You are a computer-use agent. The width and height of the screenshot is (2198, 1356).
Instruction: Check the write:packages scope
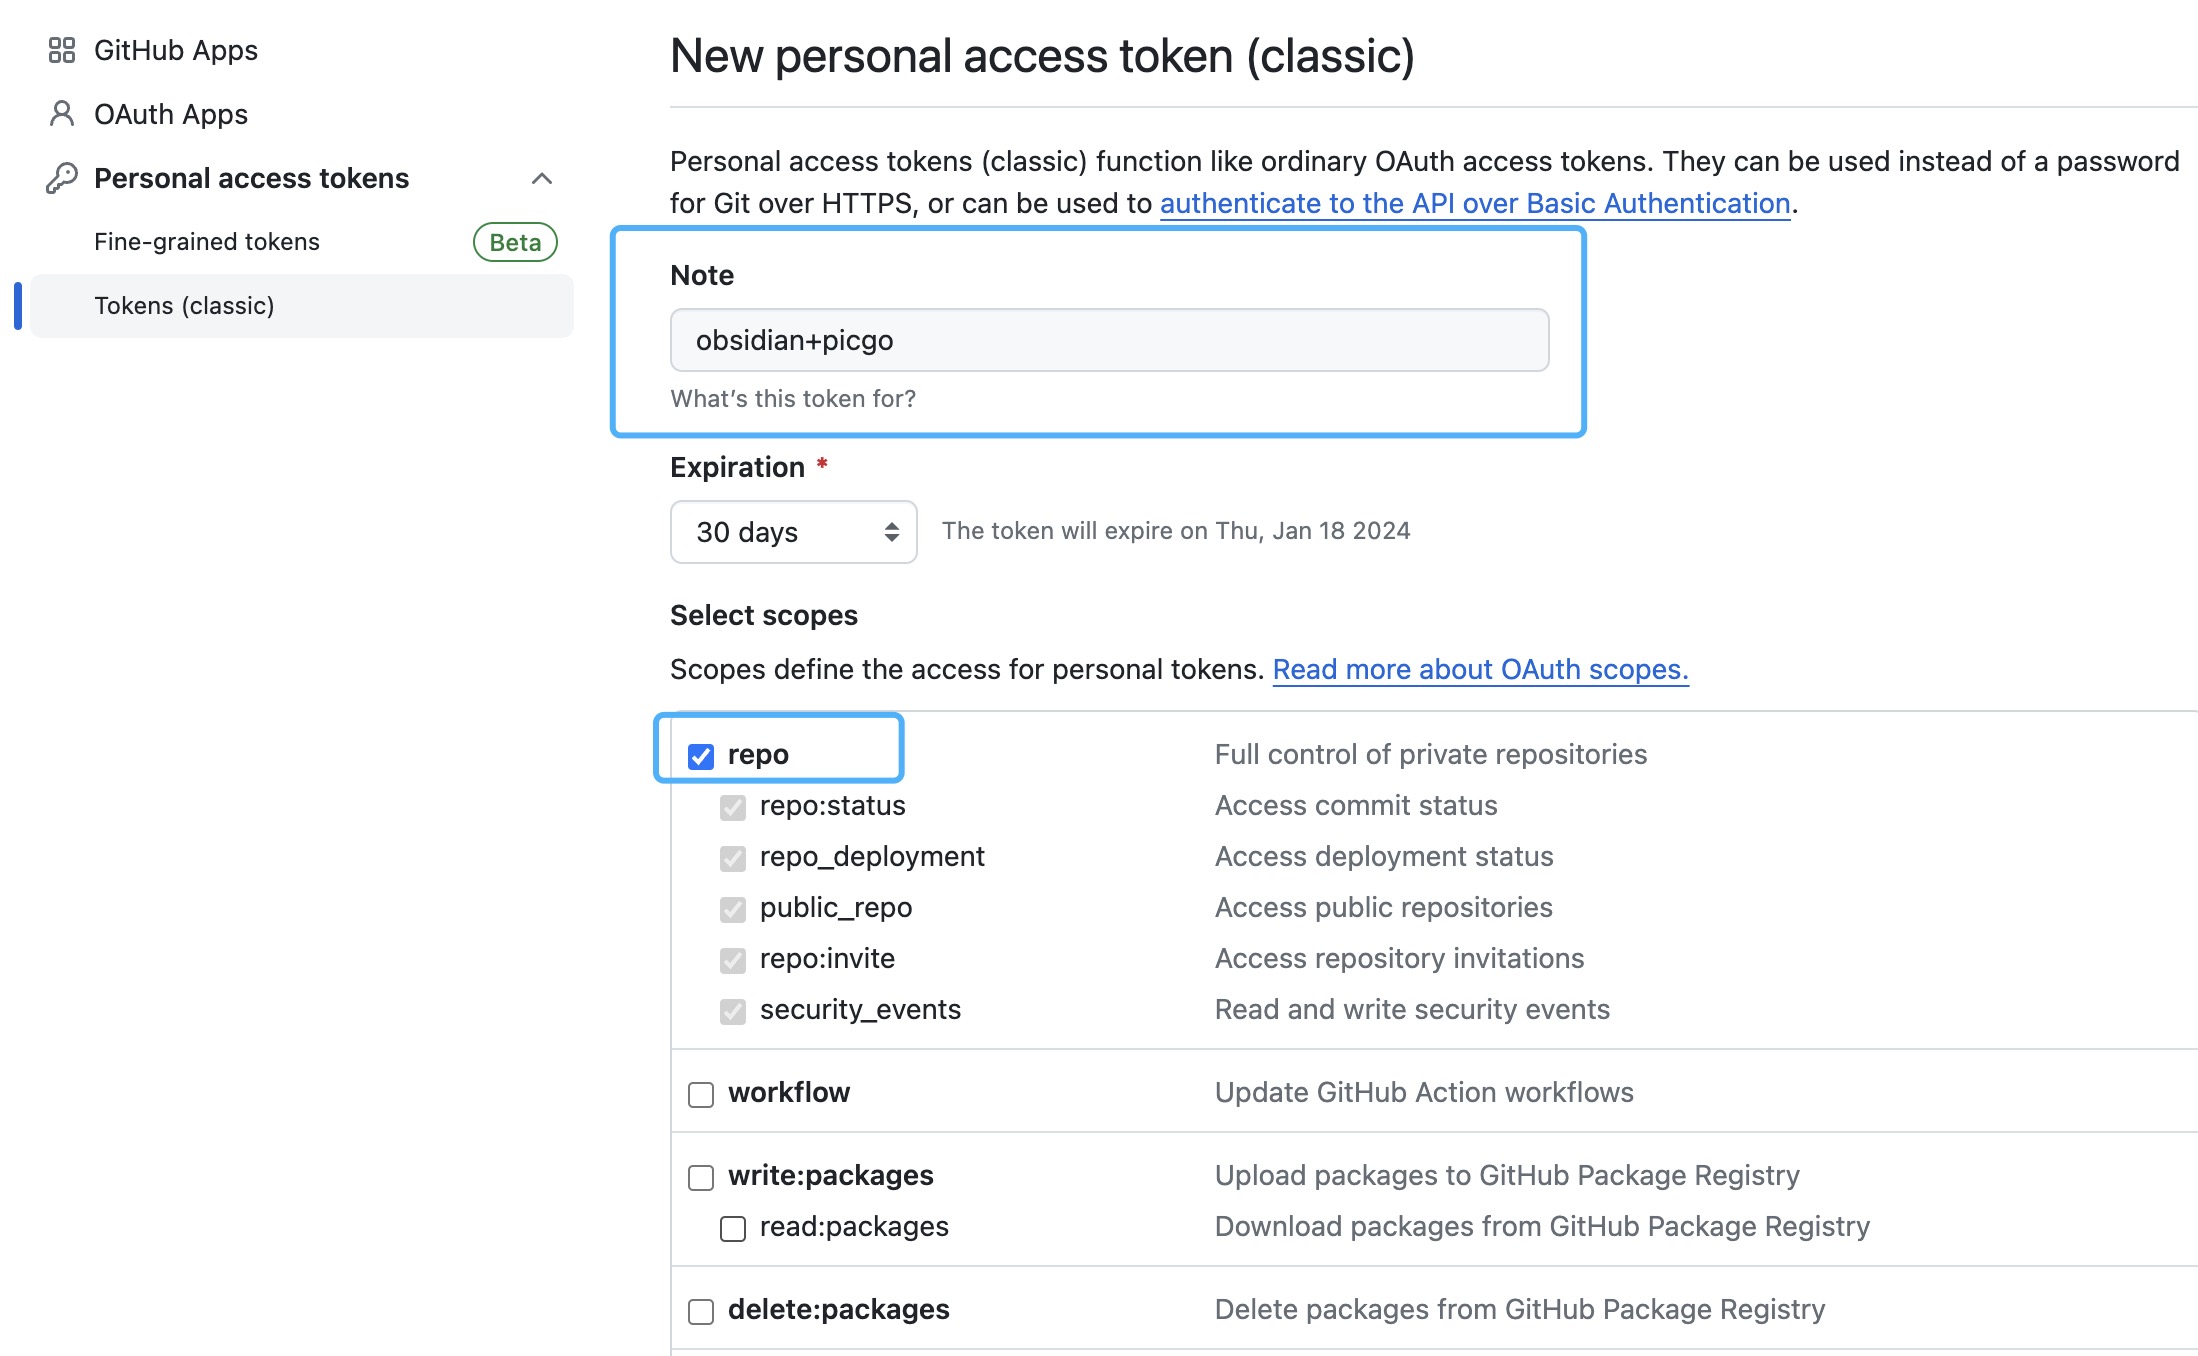point(701,1177)
